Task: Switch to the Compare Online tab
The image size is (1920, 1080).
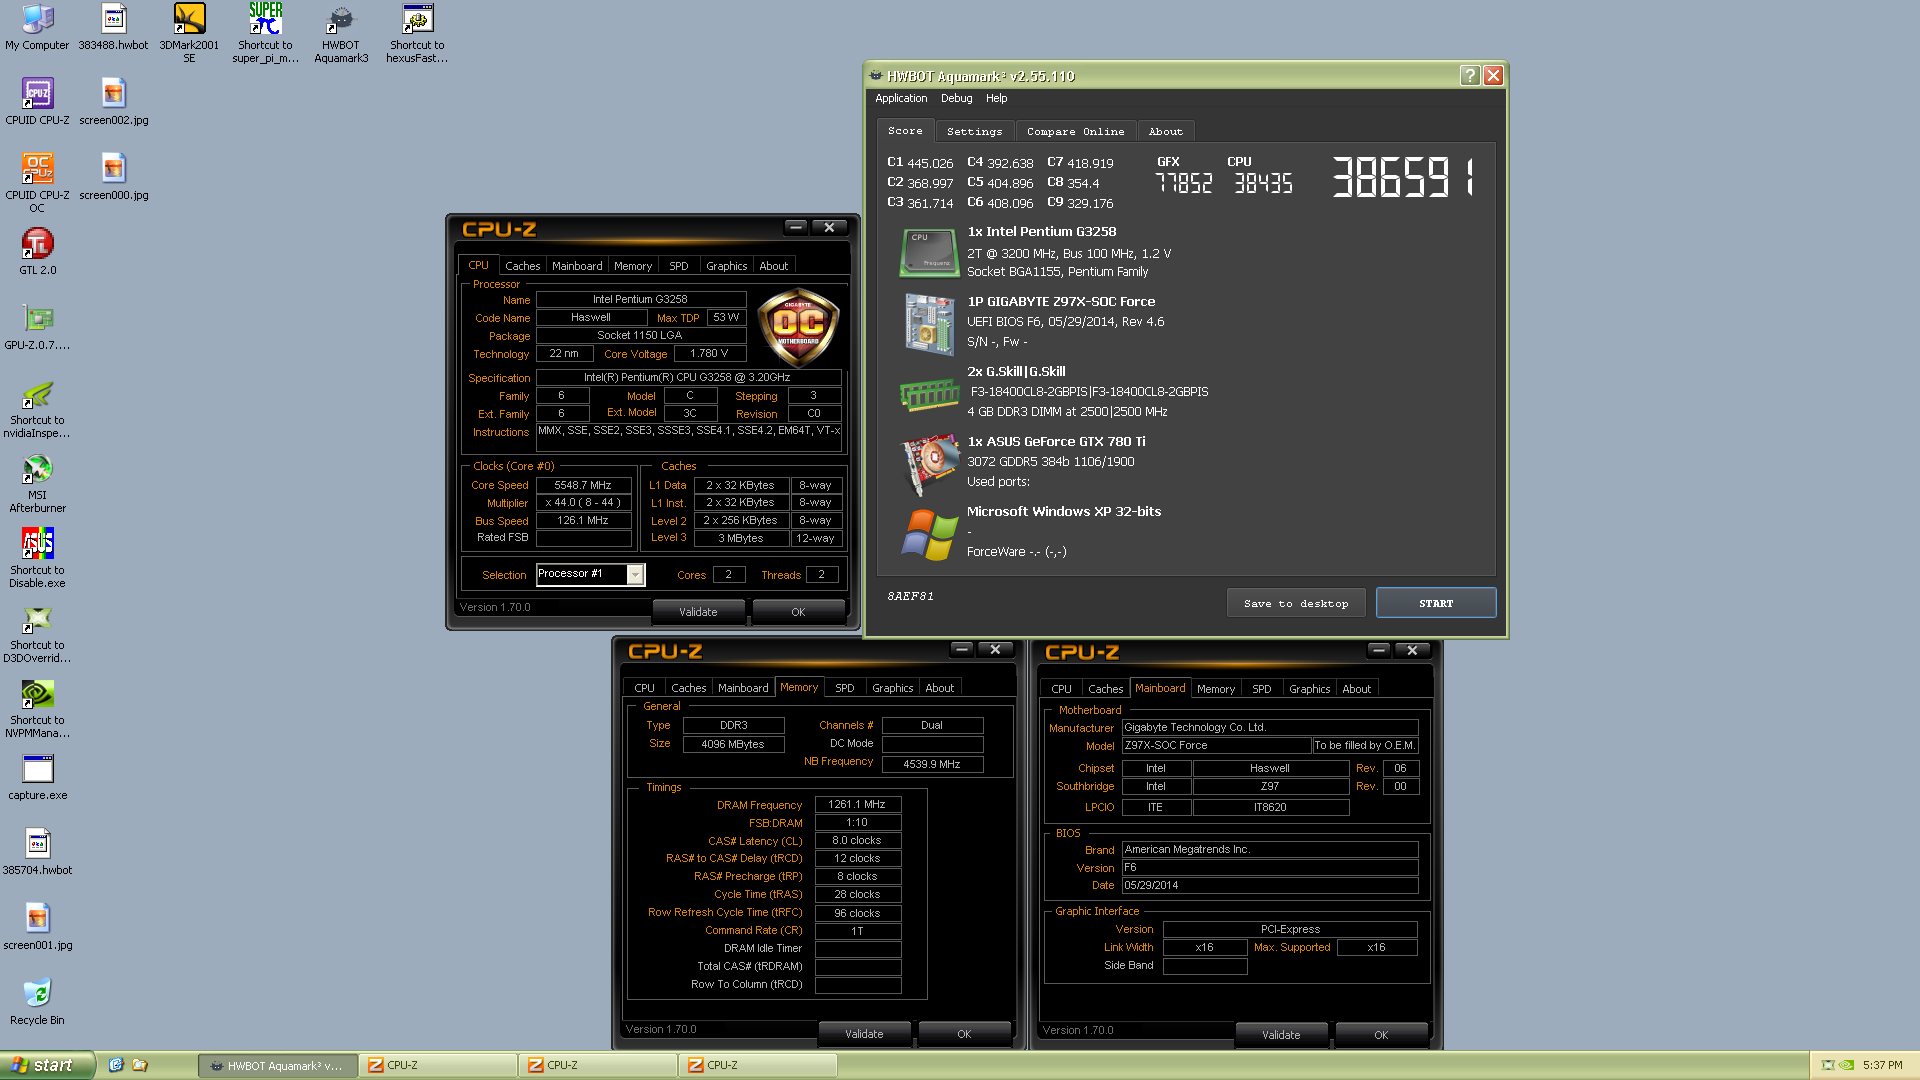Action: point(1075,132)
